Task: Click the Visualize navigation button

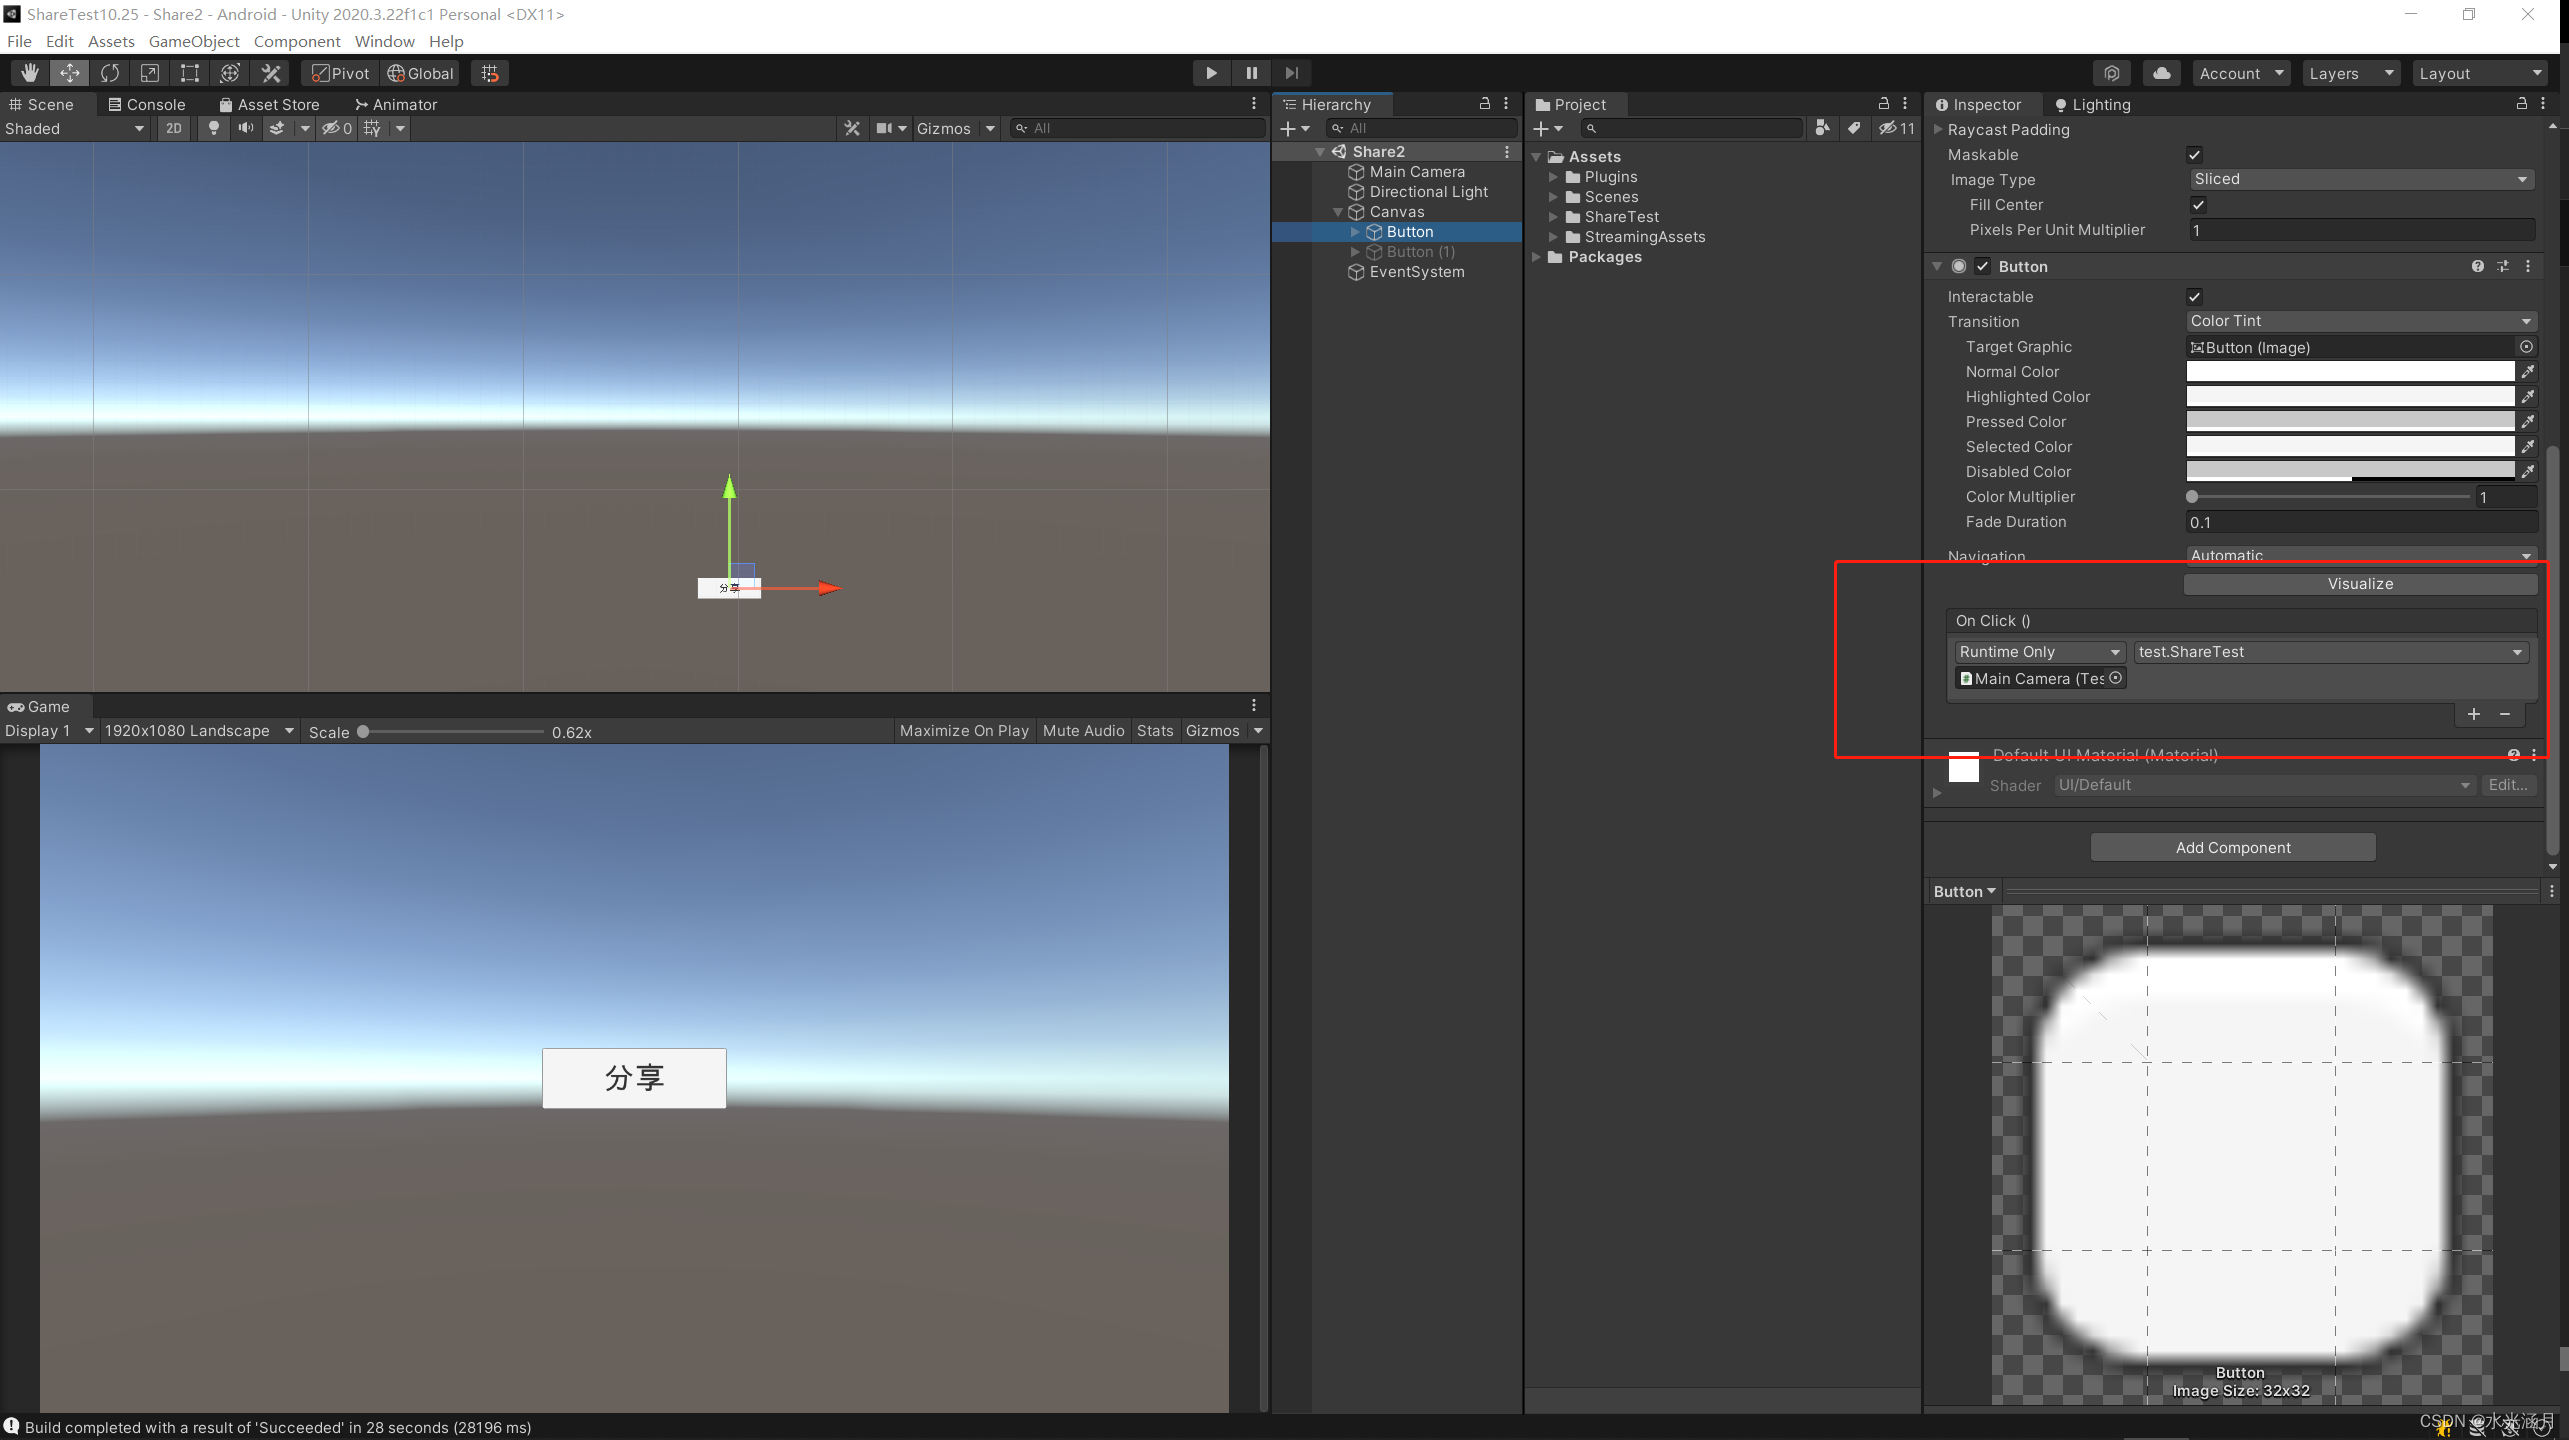Action: 2360,584
